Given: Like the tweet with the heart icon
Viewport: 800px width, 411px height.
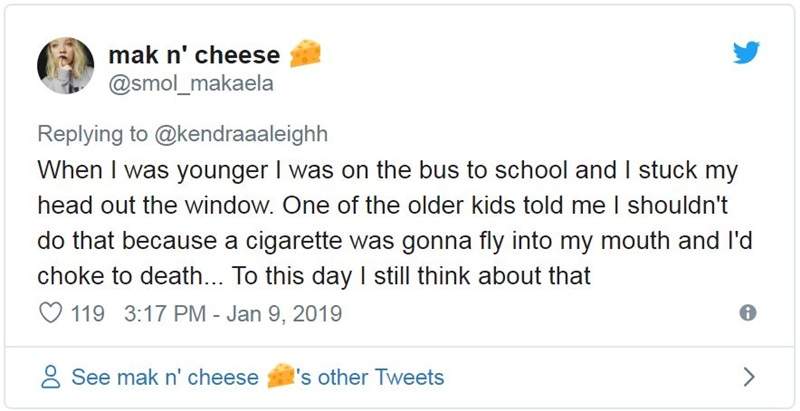Looking at the screenshot, I should pos(50,314).
